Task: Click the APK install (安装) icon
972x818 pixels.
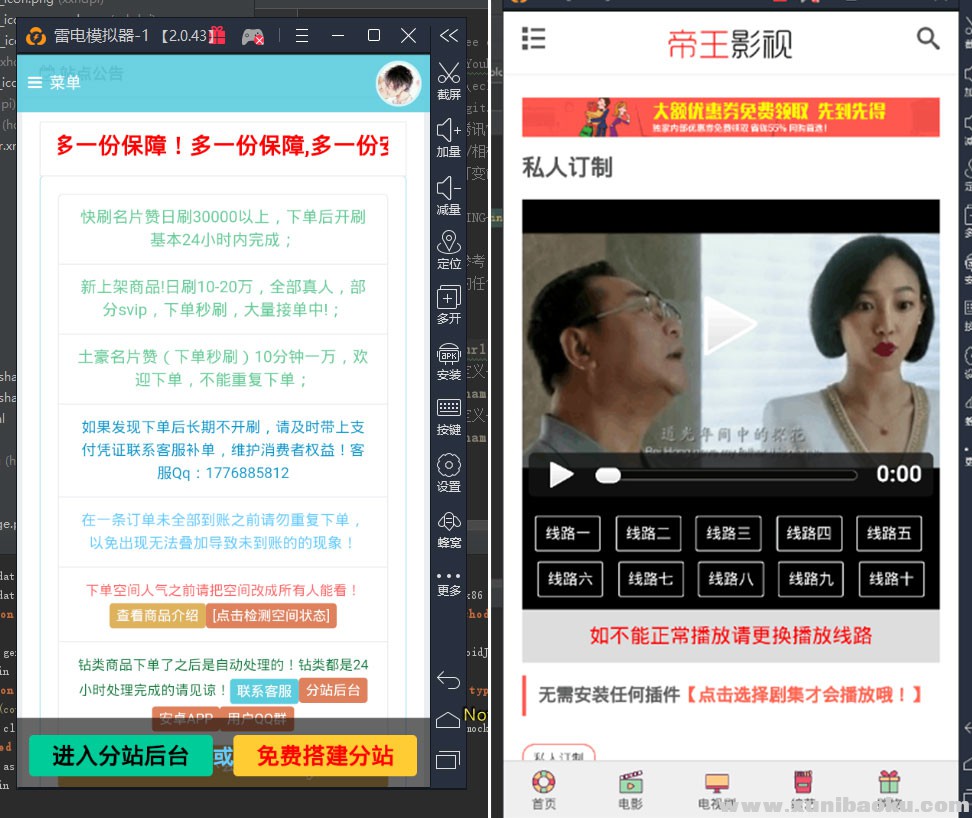Action: (x=449, y=354)
